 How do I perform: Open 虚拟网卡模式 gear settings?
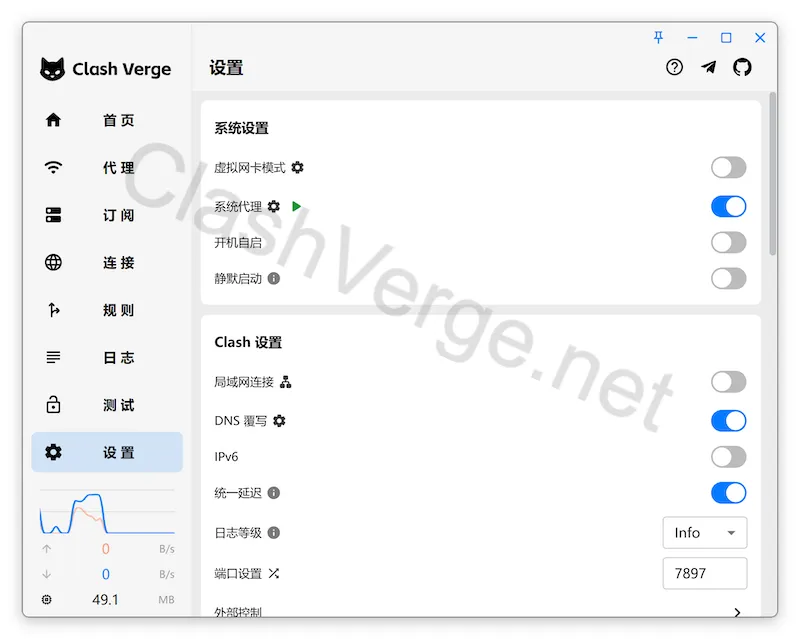[x=297, y=167]
